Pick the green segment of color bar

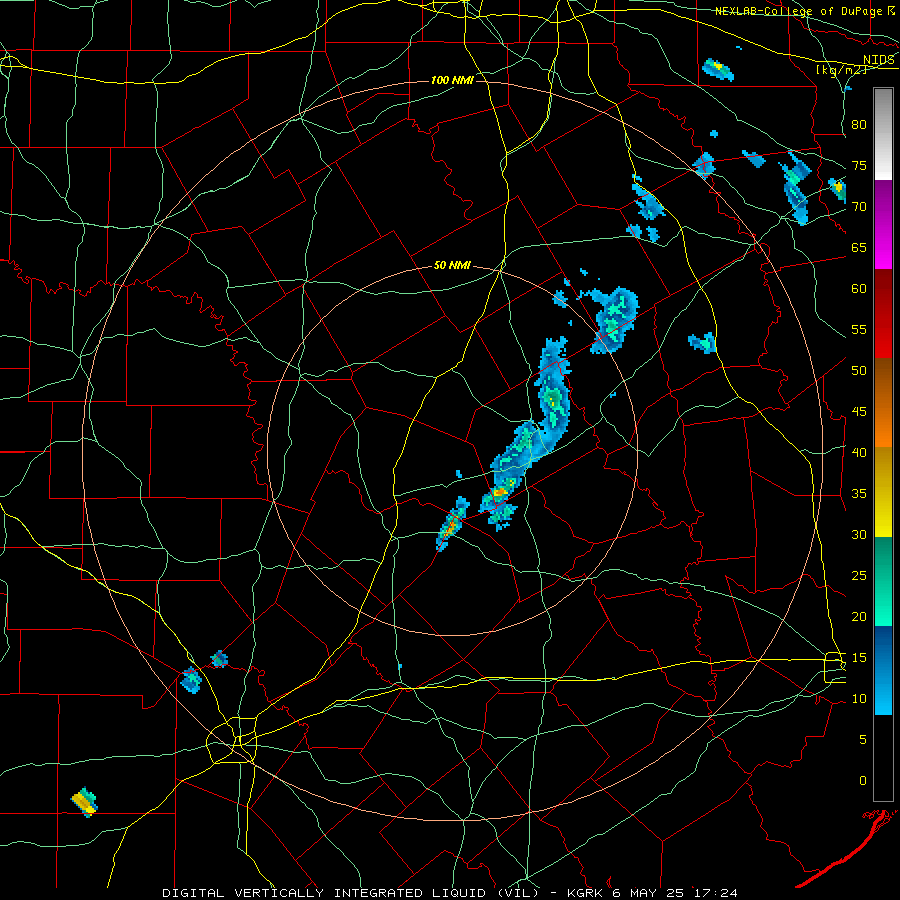pyautogui.click(x=883, y=581)
